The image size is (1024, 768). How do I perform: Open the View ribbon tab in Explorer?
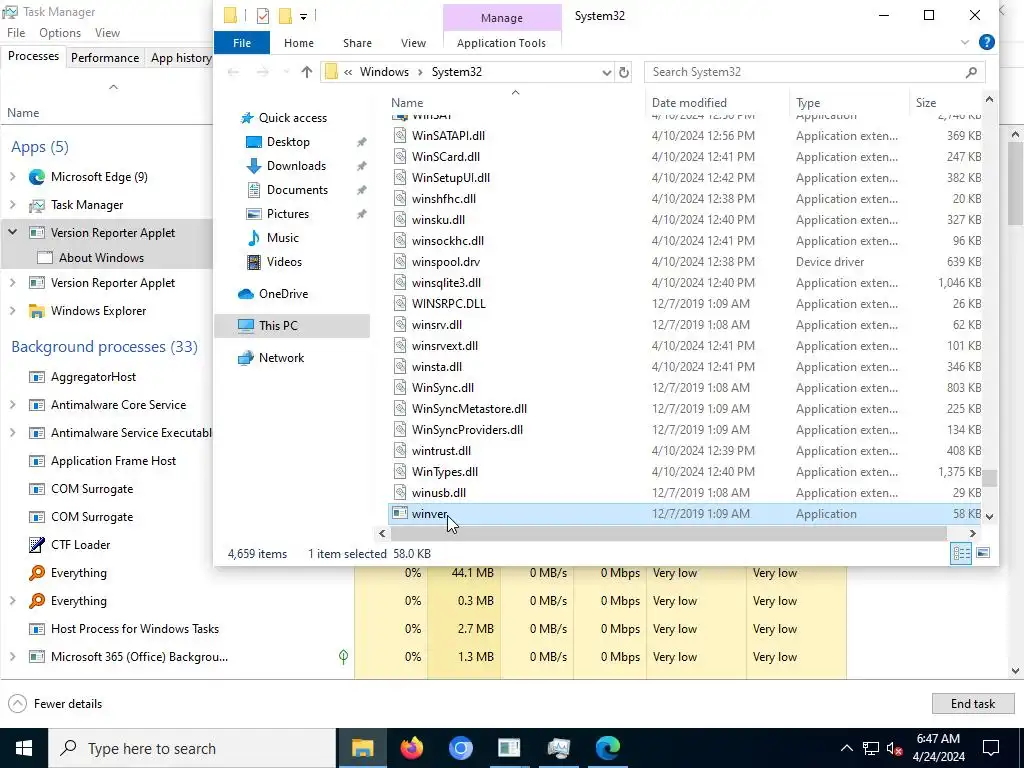413,42
